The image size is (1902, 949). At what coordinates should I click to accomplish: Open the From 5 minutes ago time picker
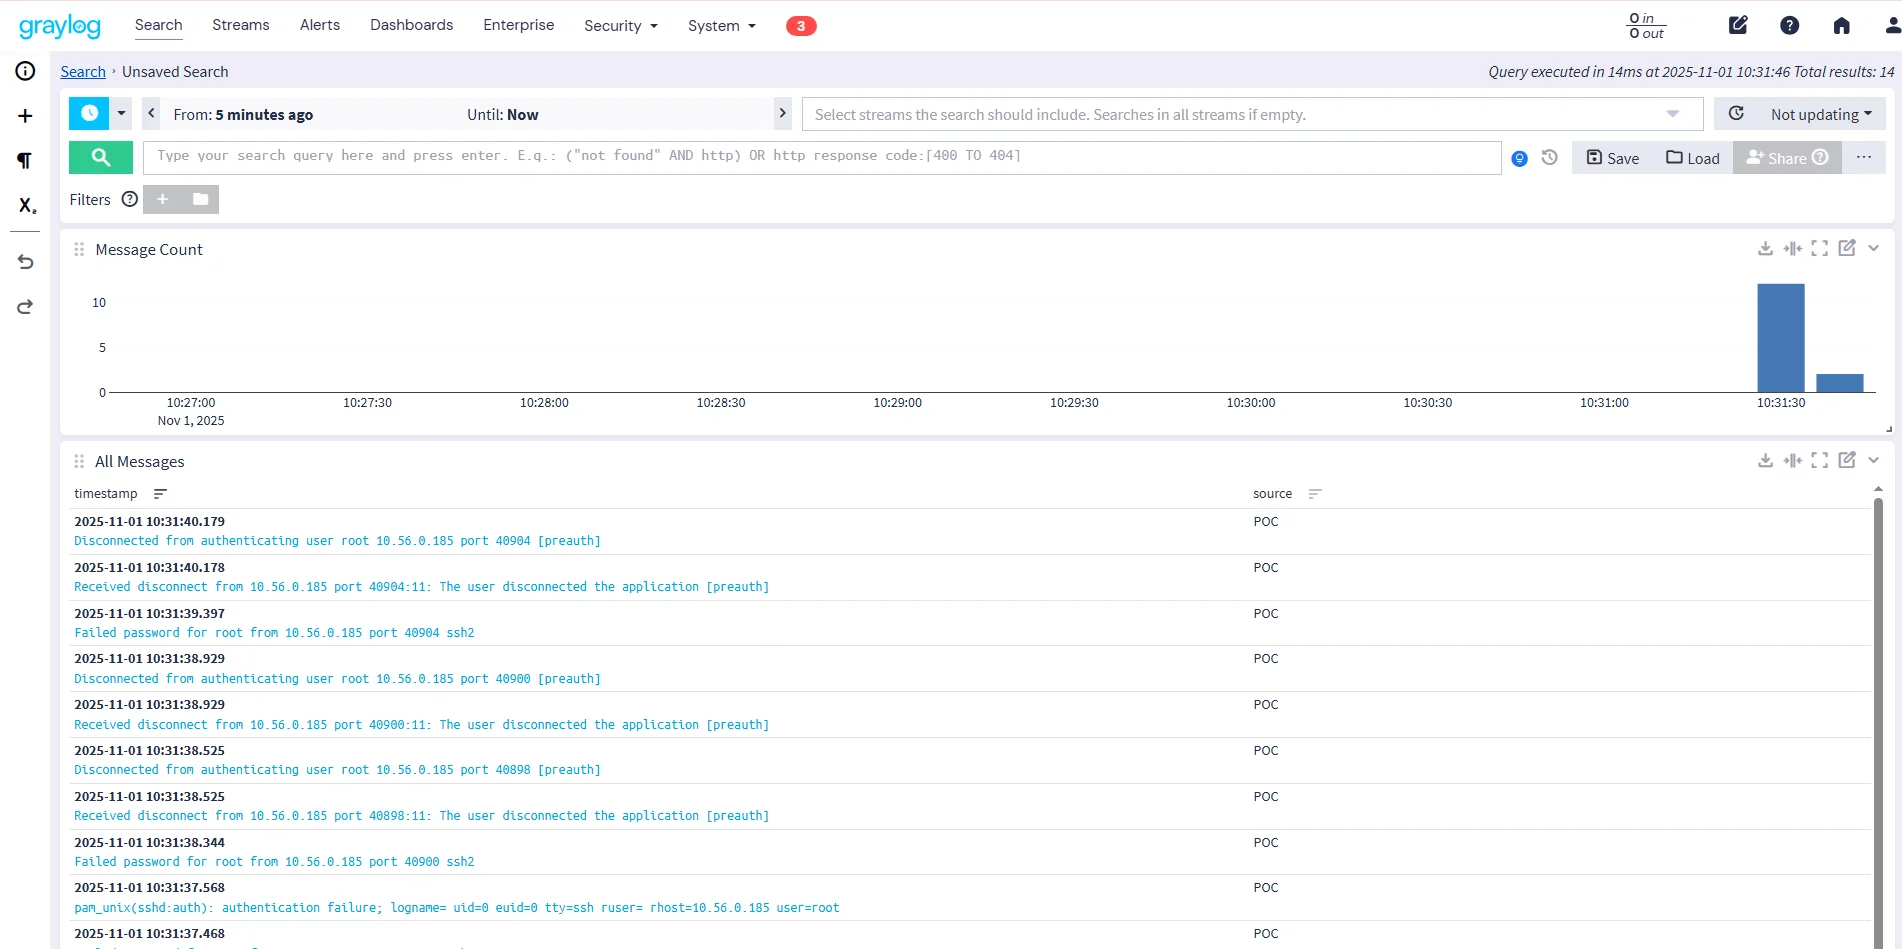243,115
